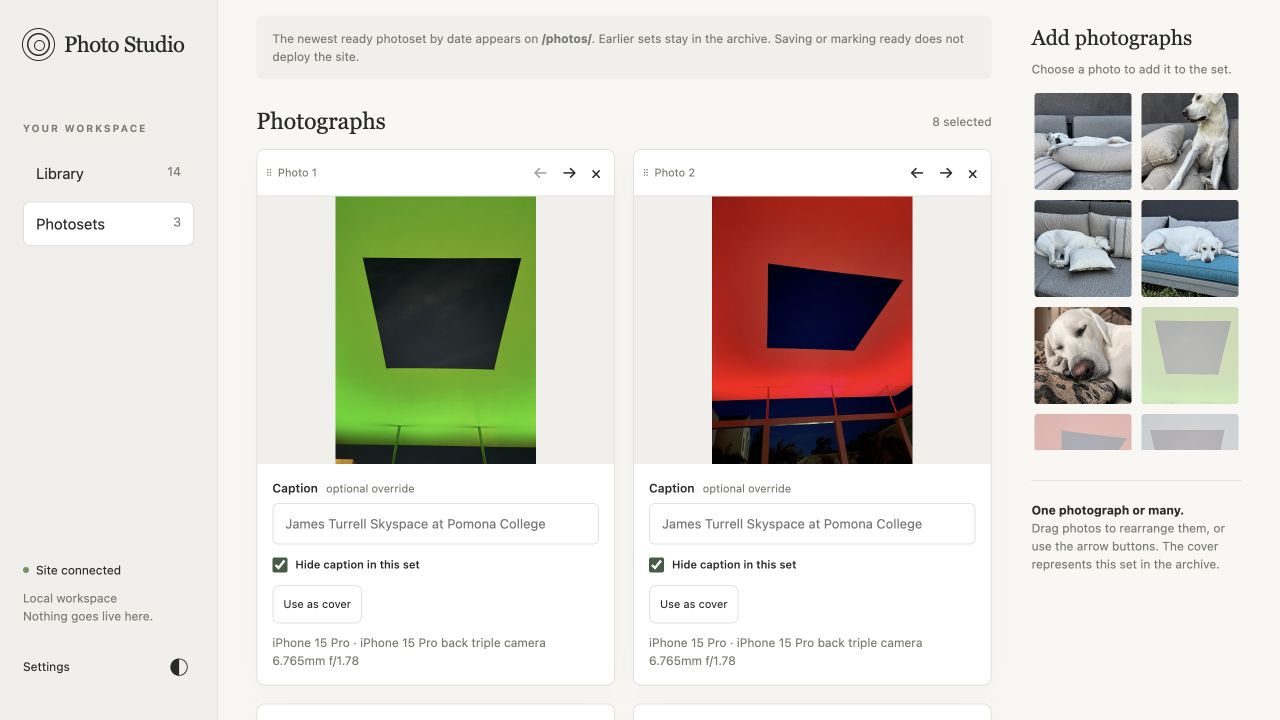
Task: Click the faded grey Skyspace thumbnail
Action: 1190,432
